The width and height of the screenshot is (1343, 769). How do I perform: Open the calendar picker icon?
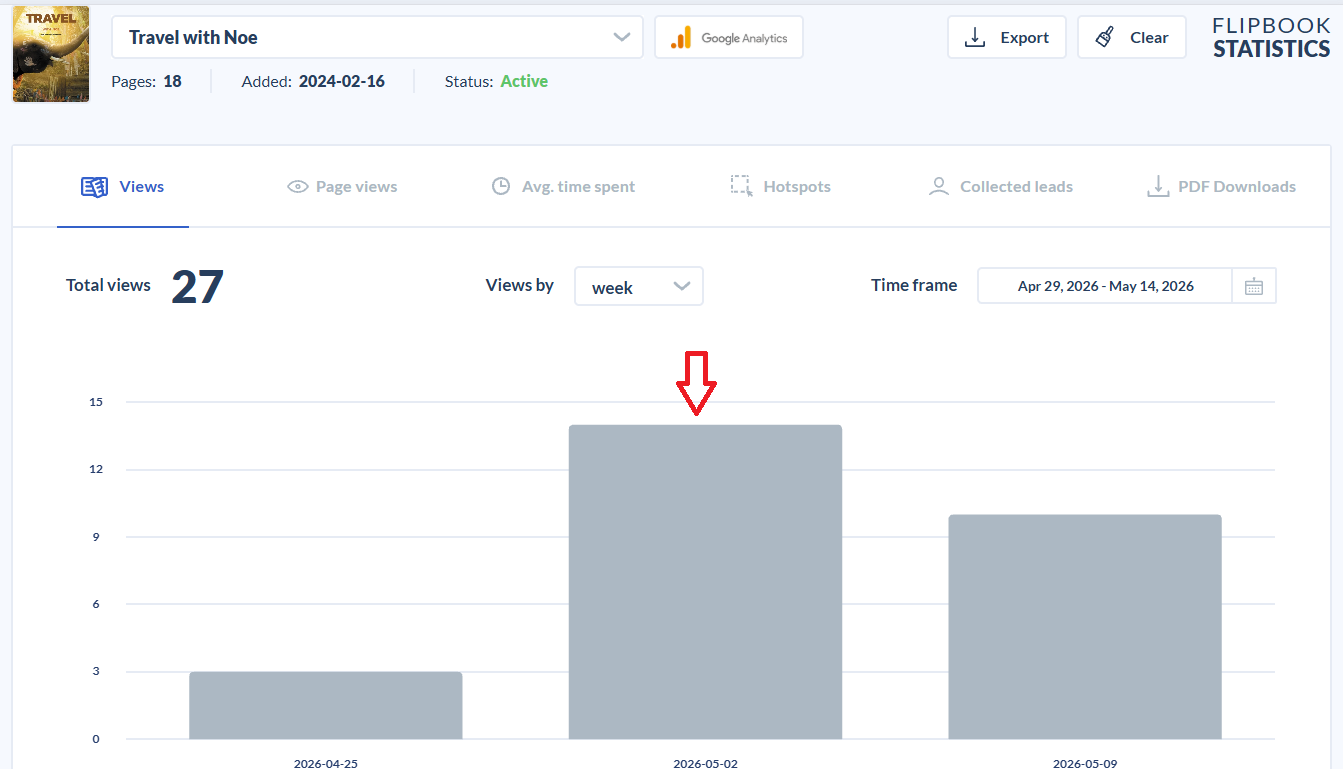pos(1254,287)
